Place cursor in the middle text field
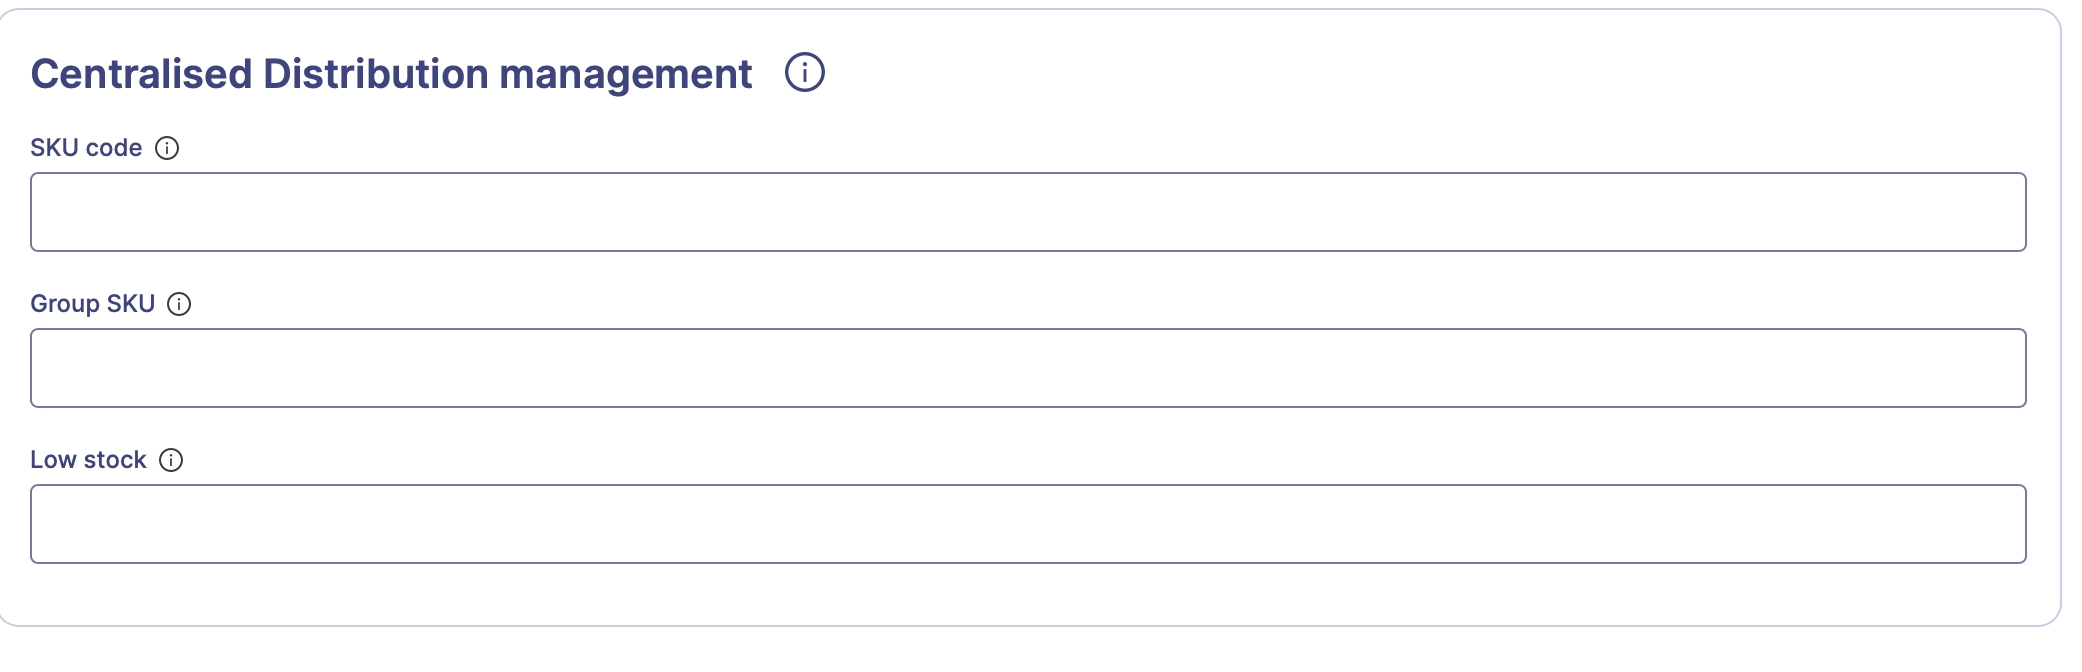This screenshot has width=2082, height=672. 1027,368
